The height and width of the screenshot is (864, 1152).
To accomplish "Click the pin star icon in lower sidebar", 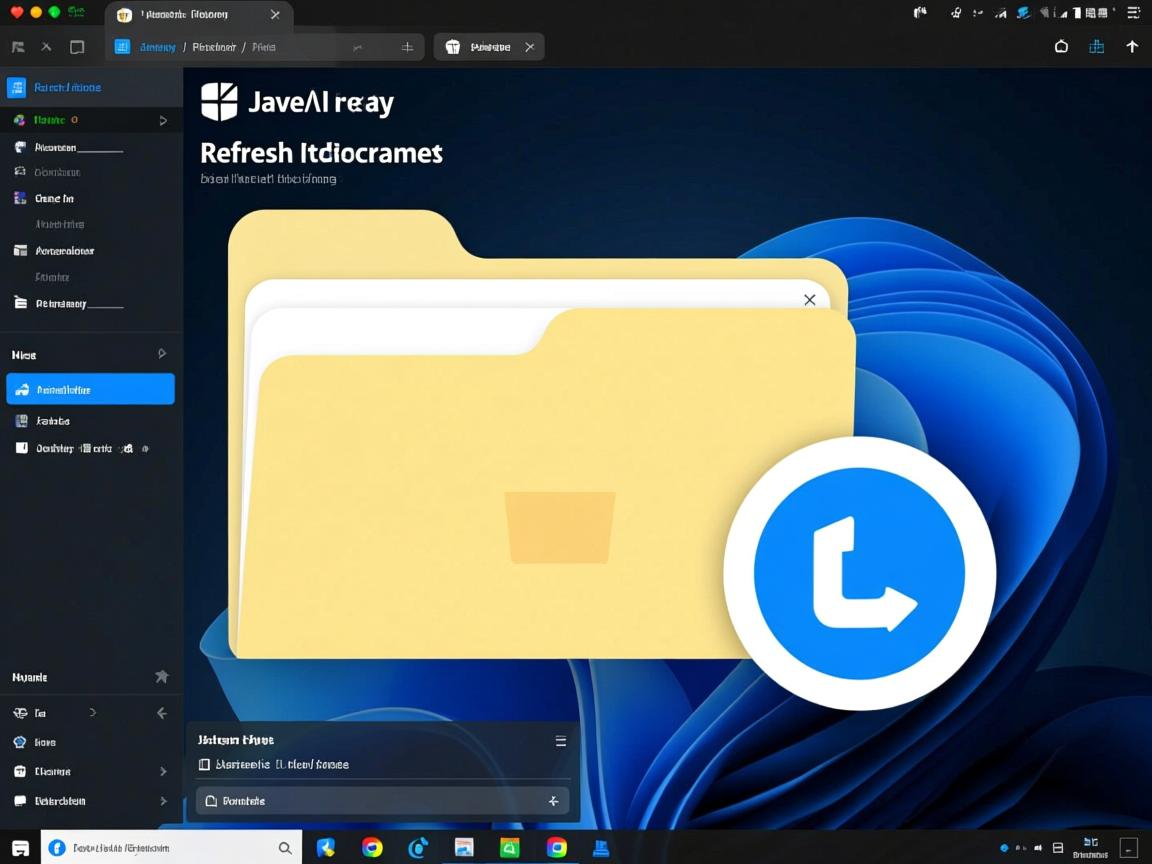I will pyautogui.click(x=162, y=677).
